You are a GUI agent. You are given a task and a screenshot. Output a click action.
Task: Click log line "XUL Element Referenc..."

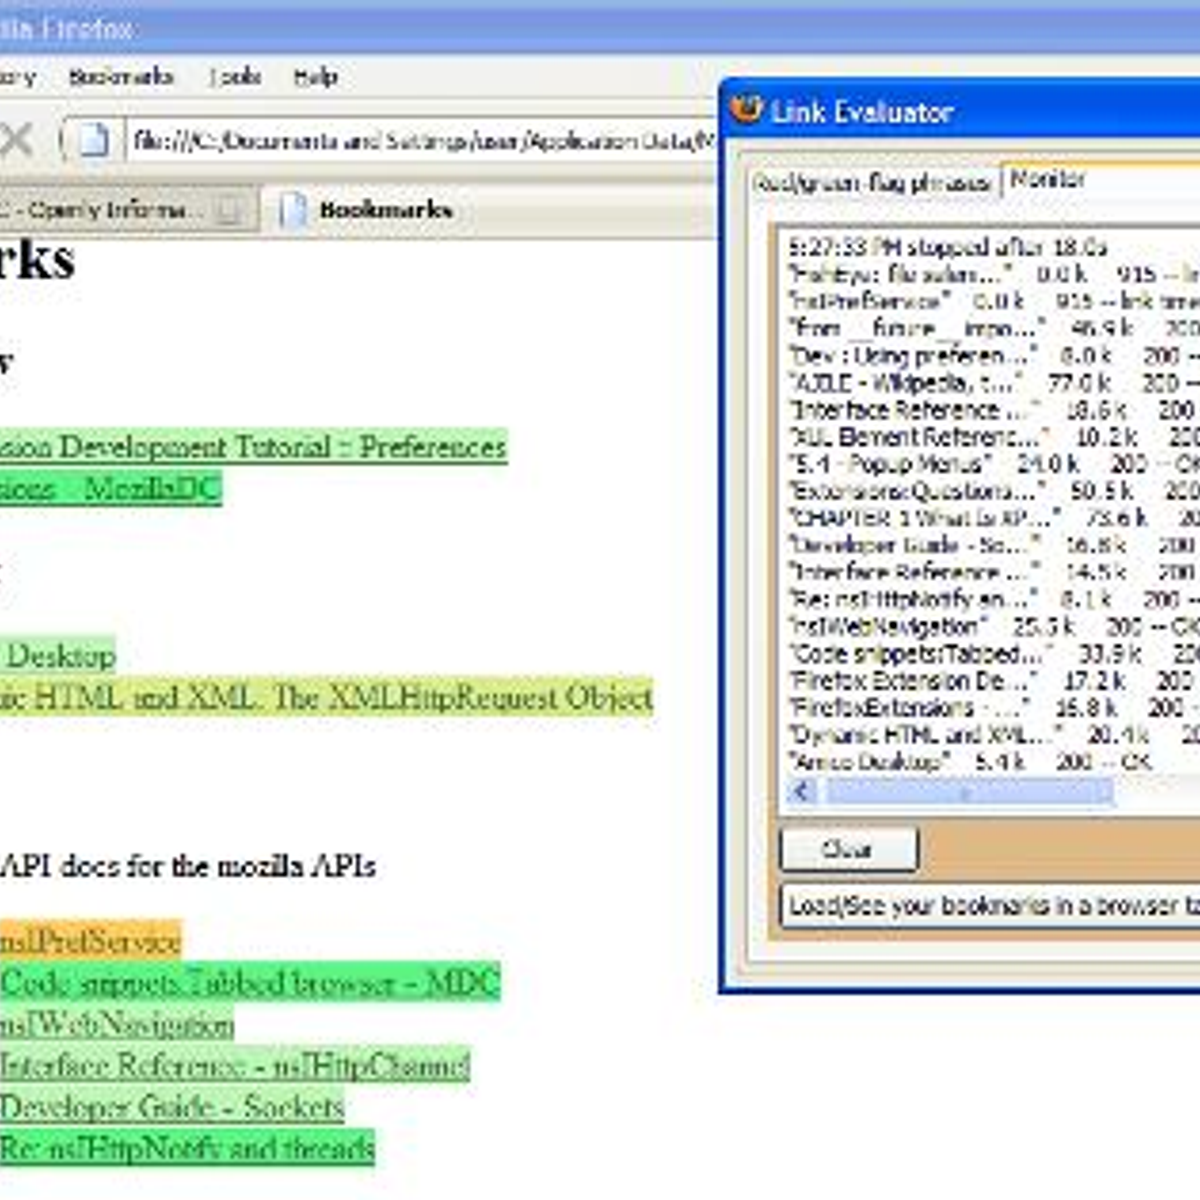coord(993,437)
